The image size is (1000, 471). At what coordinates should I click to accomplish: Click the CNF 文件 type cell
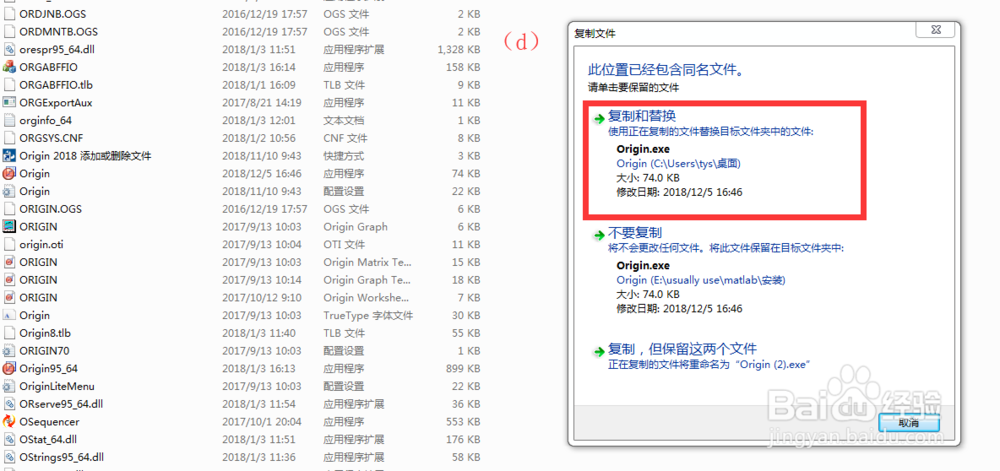[x=345, y=138]
